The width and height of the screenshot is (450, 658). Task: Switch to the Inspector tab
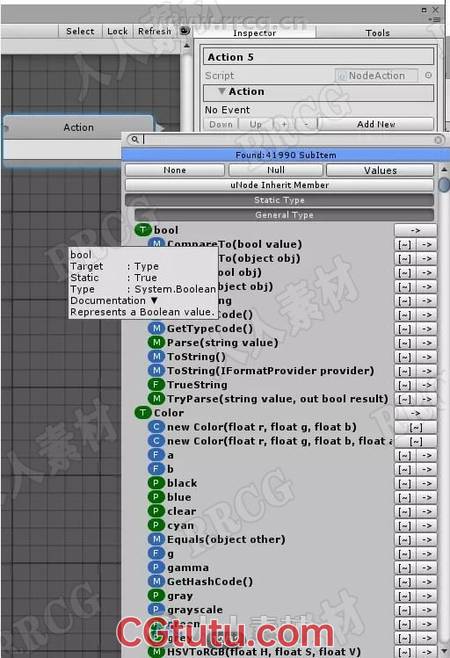click(x=254, y=33)
